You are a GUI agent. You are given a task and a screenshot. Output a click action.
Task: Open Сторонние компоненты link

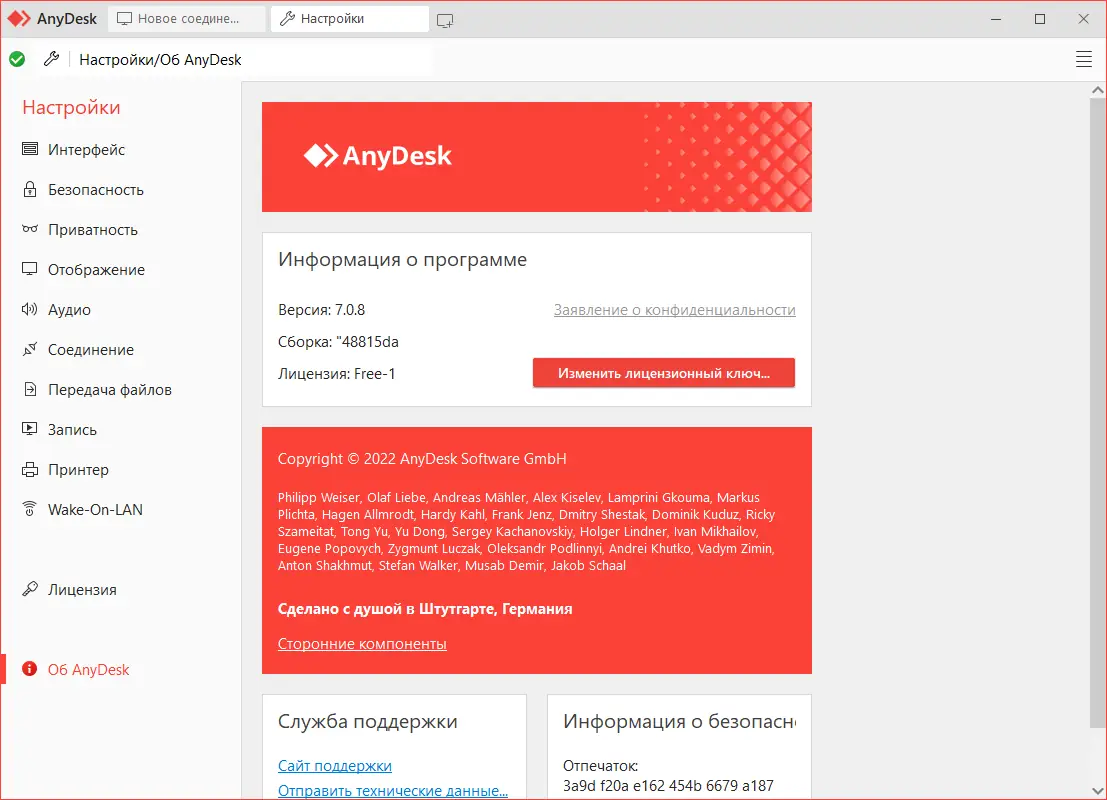coord(361,644)
